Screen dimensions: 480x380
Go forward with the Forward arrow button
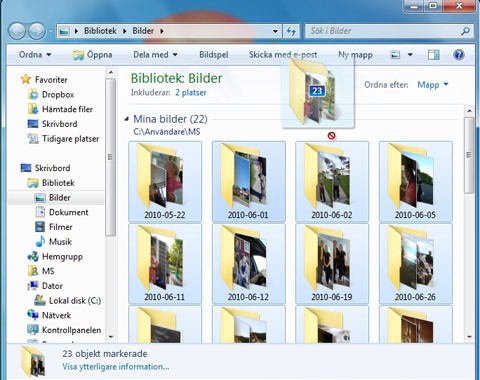pos(37,31)
